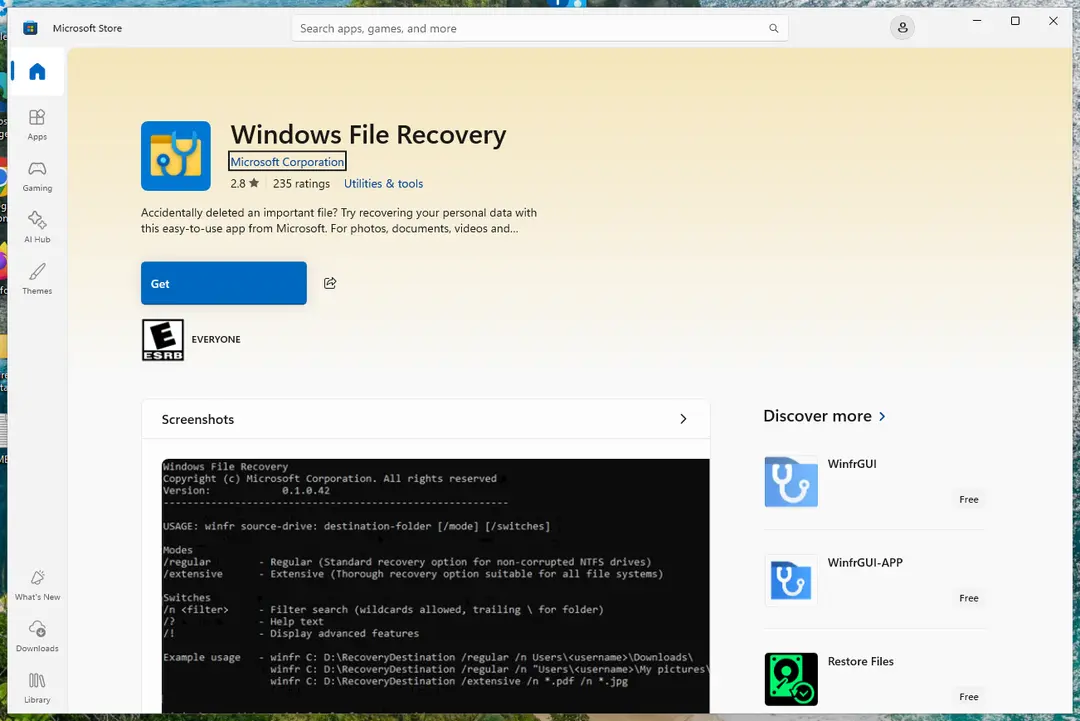This screenshot has width=1080, height=721.
Task: Click the Windows File Recovery title
Action: (x=368, y=134)
